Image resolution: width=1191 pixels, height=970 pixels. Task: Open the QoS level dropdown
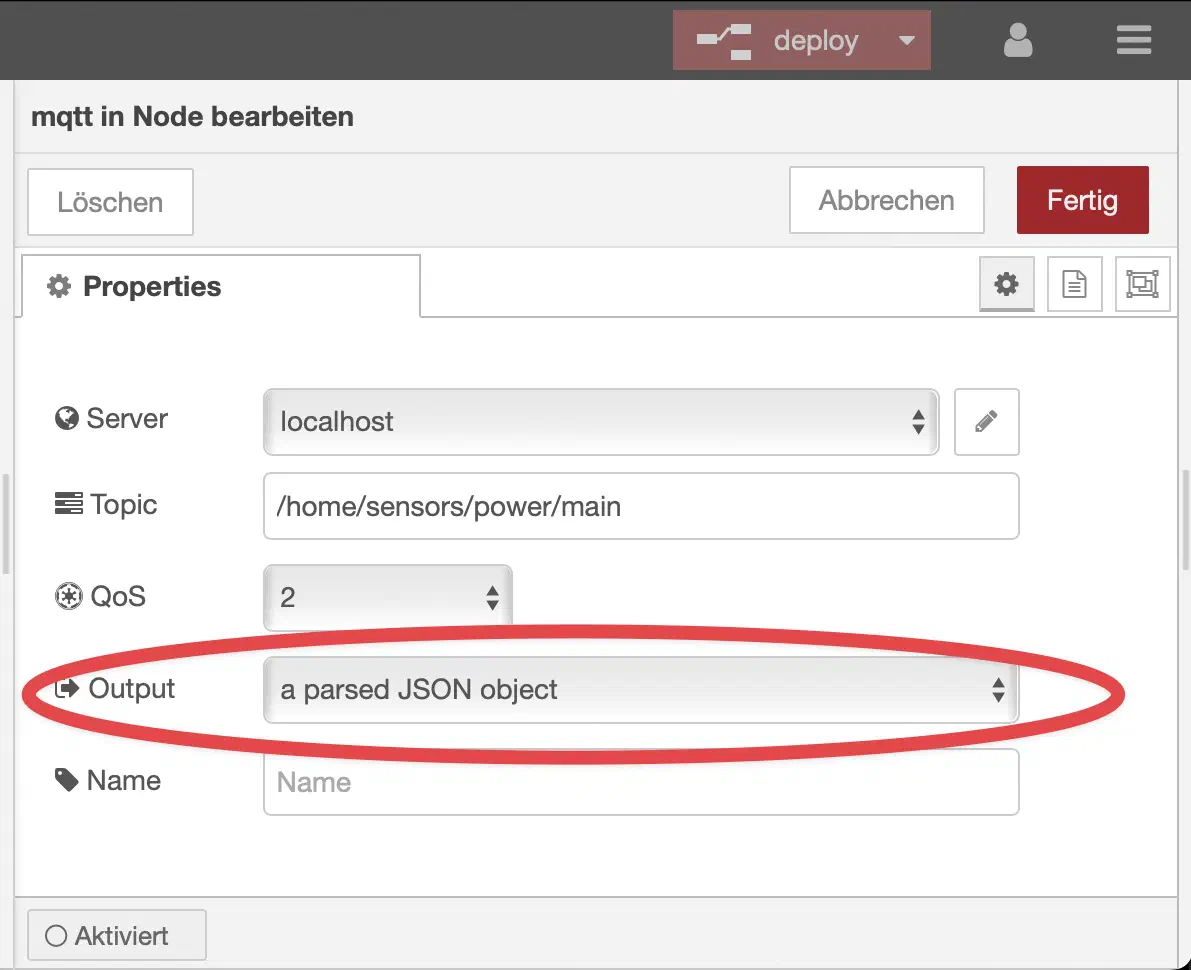point(388,596)
